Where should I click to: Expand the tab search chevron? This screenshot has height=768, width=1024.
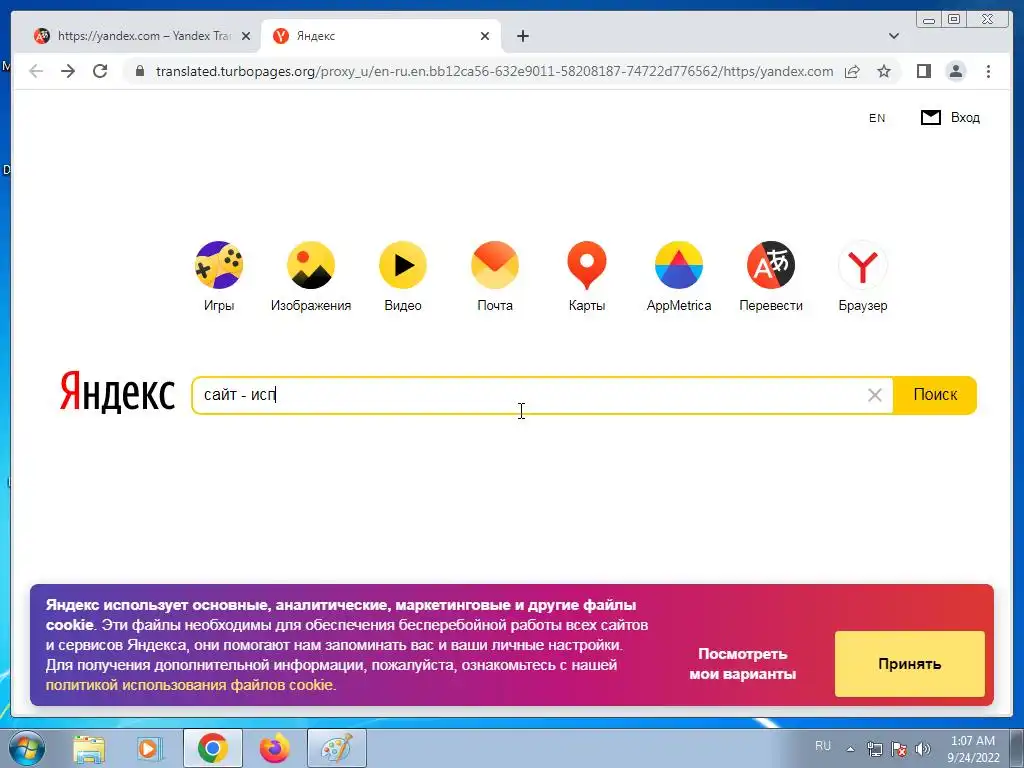[894, 36]
